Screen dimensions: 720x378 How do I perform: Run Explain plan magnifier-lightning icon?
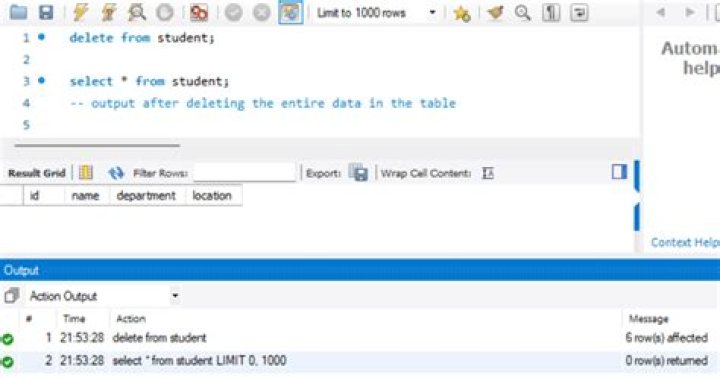pyautogui.click(x=136, y=12)
